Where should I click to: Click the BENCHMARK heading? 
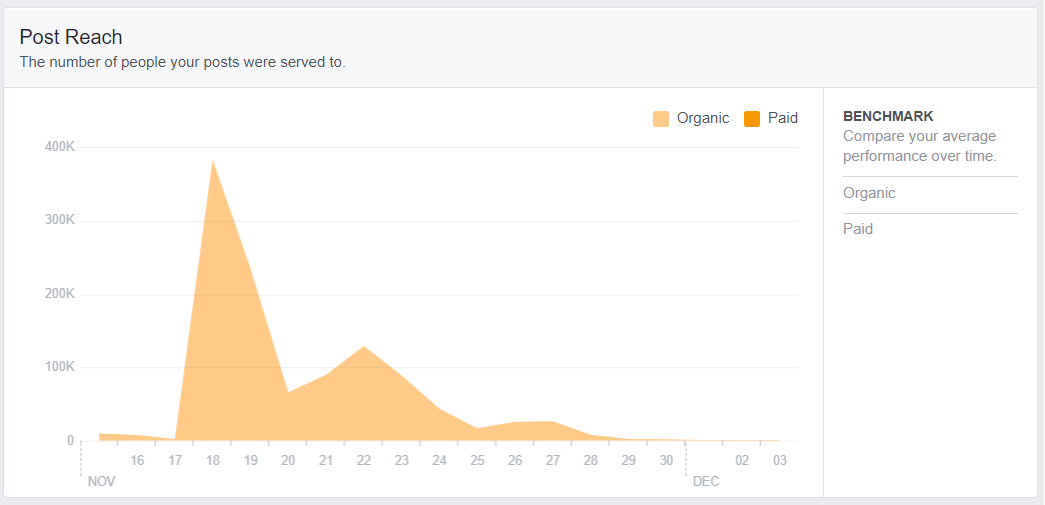click(x=888, y=117)
